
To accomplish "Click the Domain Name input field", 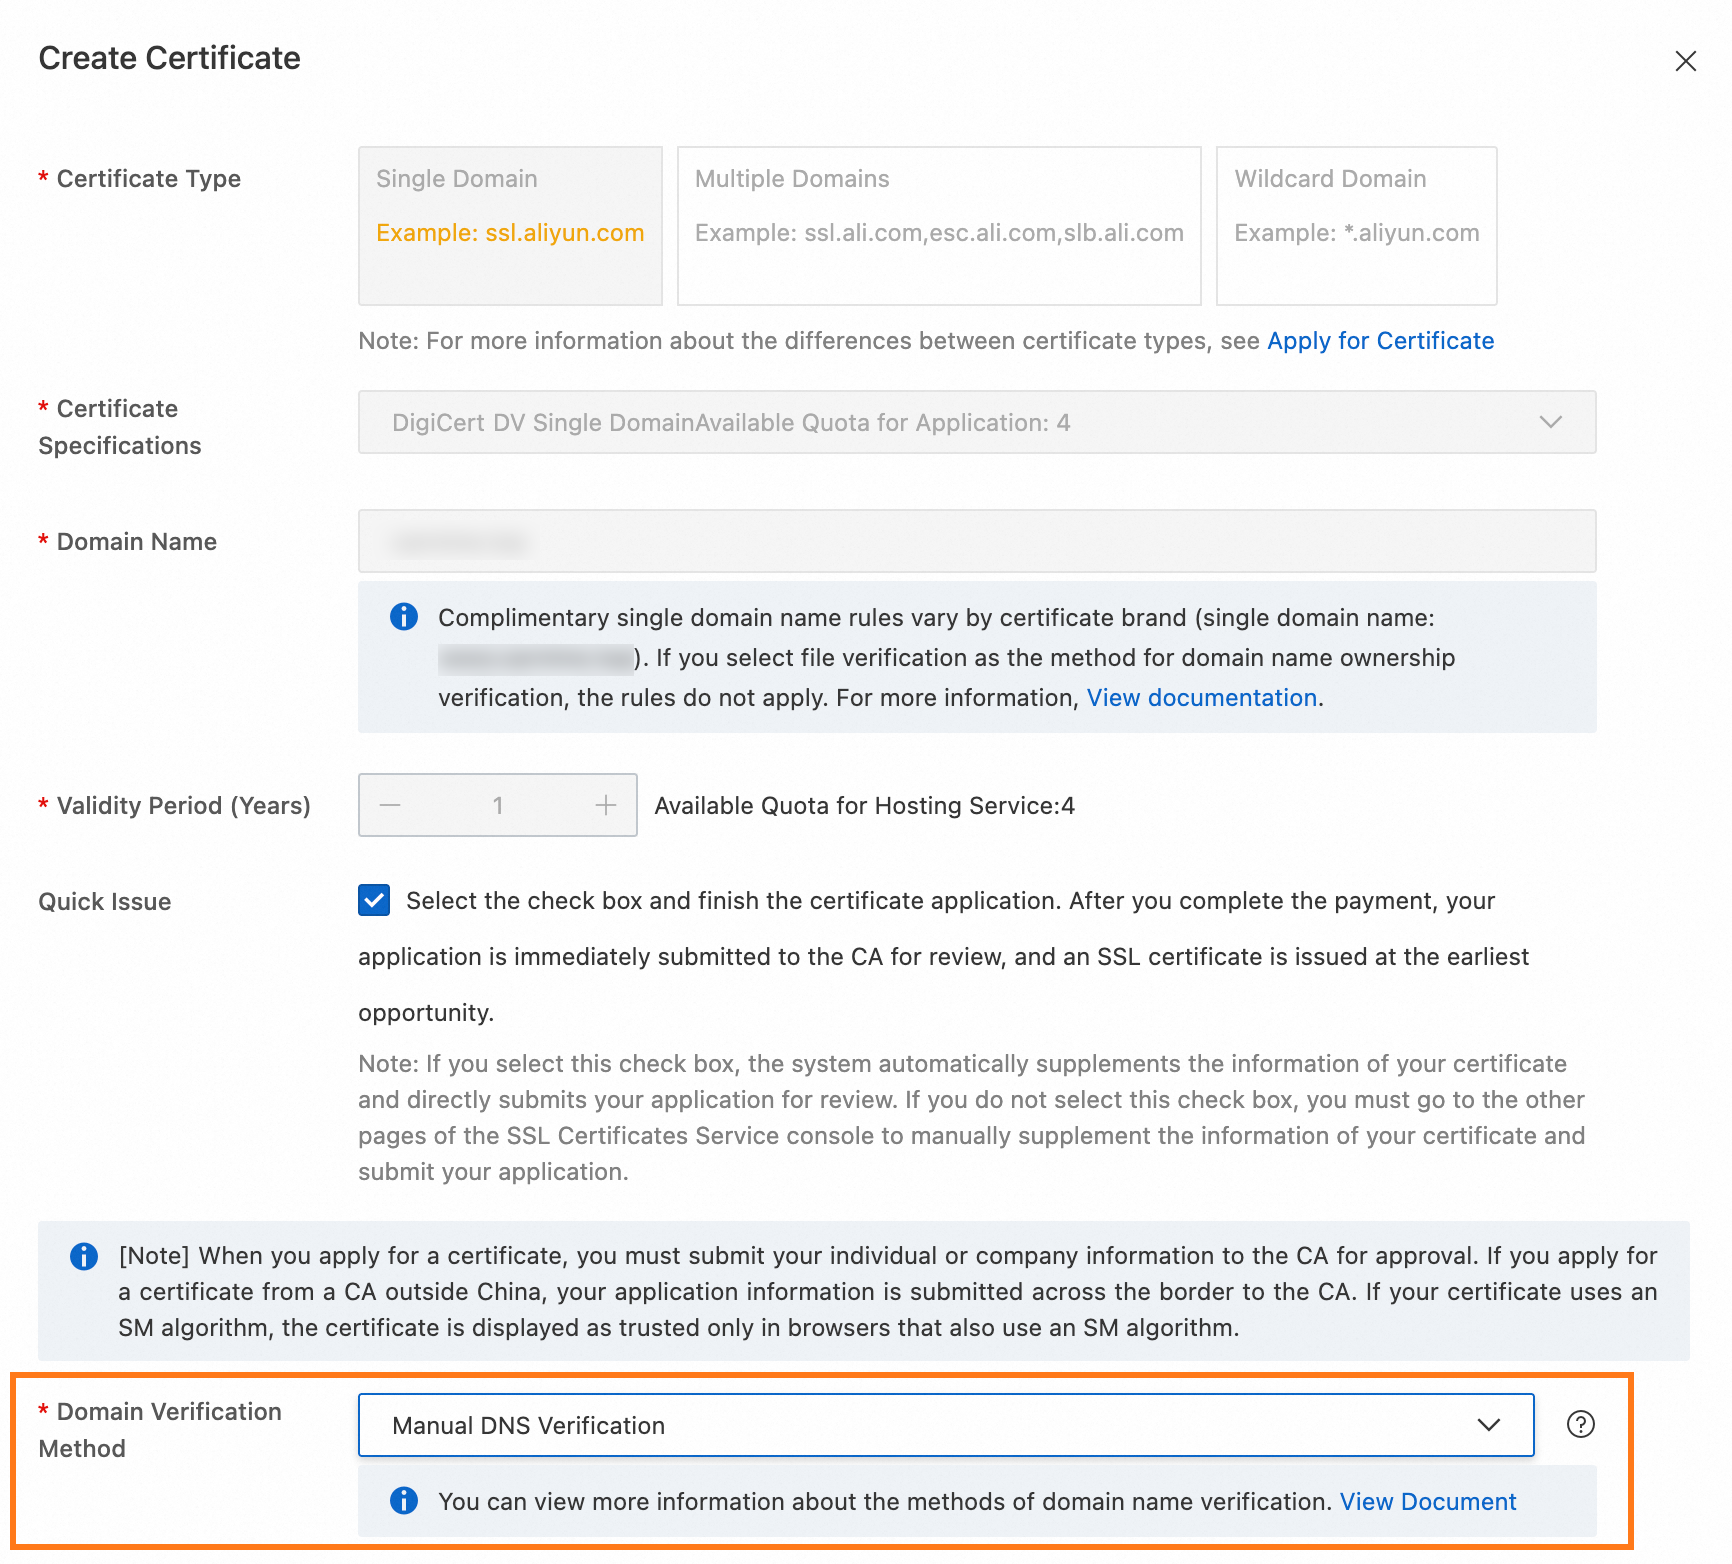I will coord(976,541).
